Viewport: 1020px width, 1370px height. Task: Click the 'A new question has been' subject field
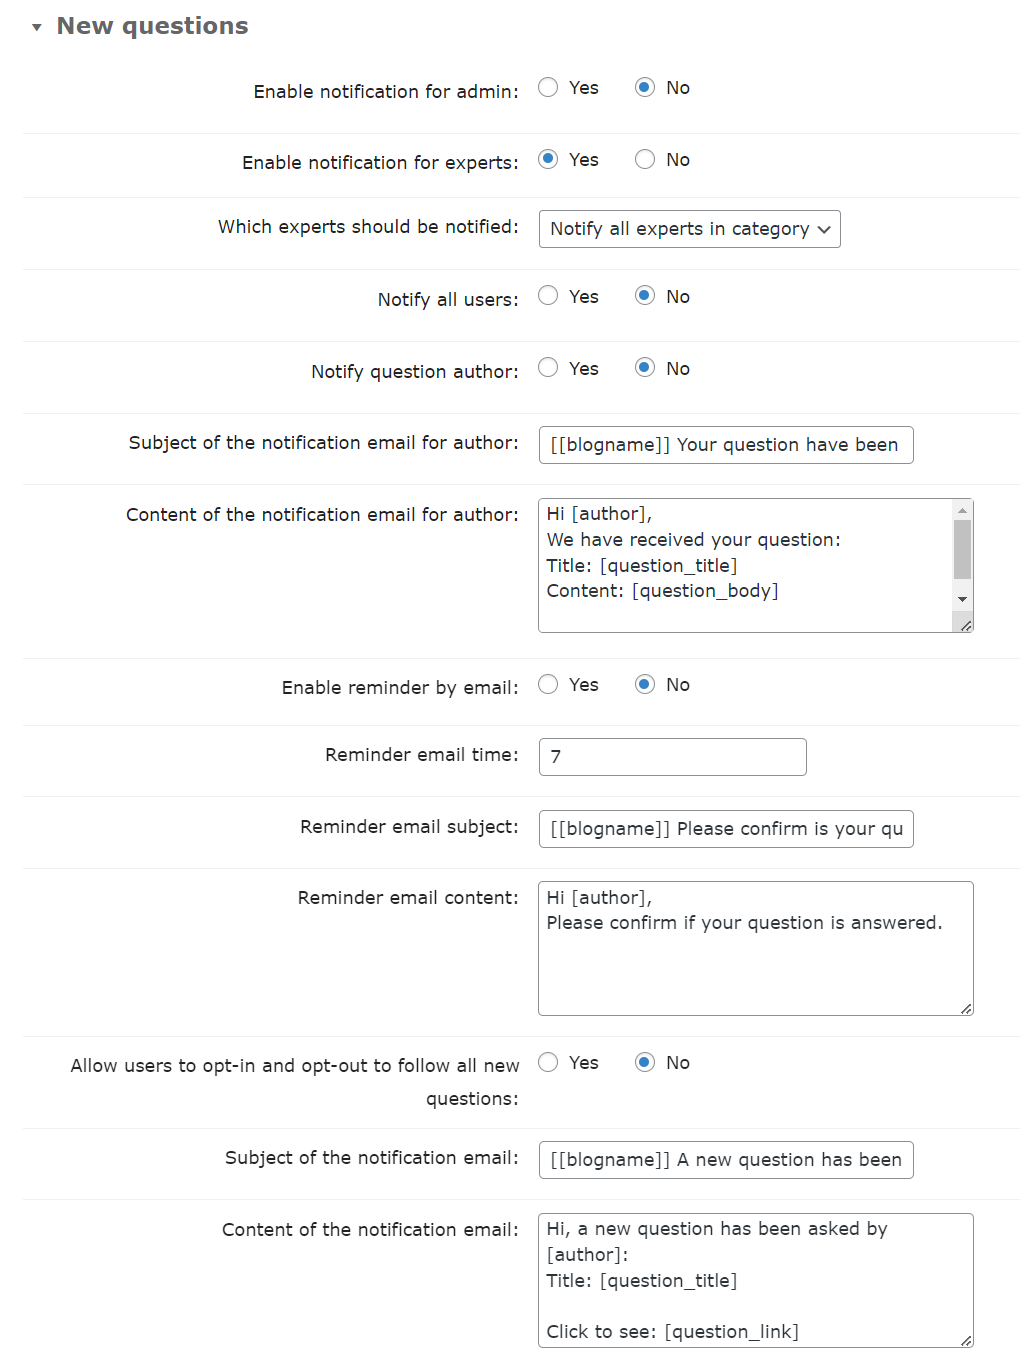pyautogui.click(x=726, y=1160)
